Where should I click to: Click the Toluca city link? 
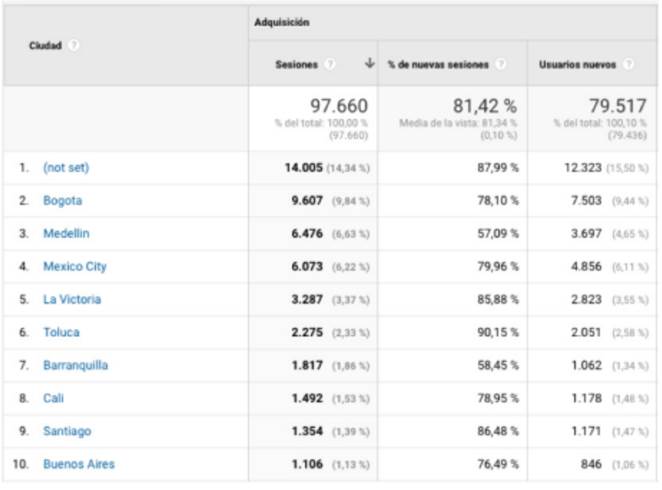point(61,332)
